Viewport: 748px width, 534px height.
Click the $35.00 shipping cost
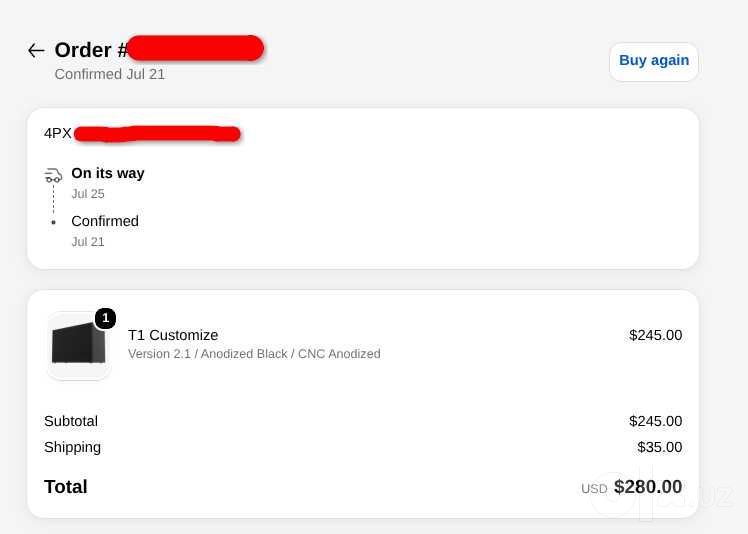click(x=660, y=447)
